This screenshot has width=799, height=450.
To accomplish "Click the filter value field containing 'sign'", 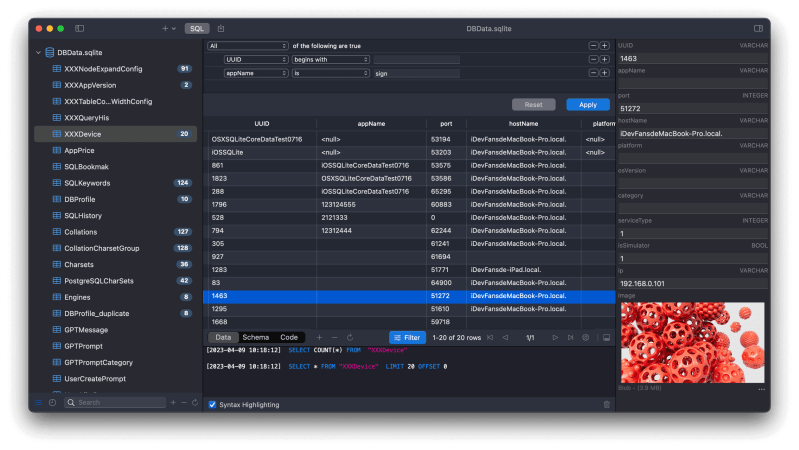I will tap(416, 73).
